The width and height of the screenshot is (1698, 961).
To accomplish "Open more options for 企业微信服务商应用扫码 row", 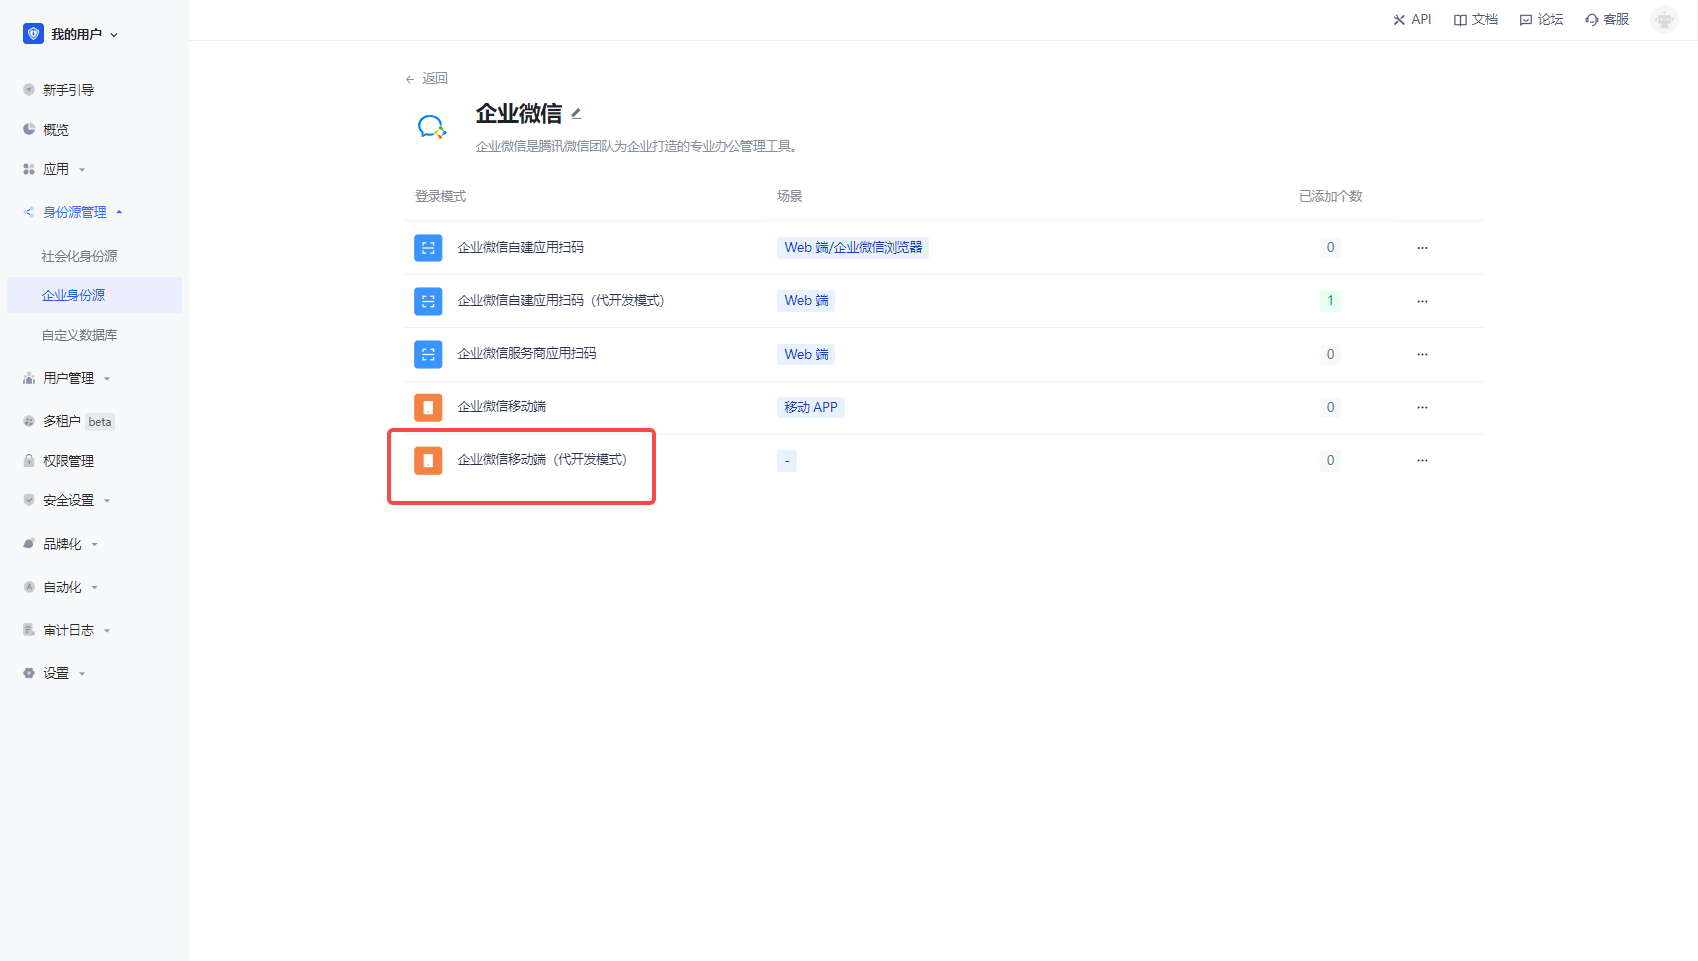I will [1422, 354].
